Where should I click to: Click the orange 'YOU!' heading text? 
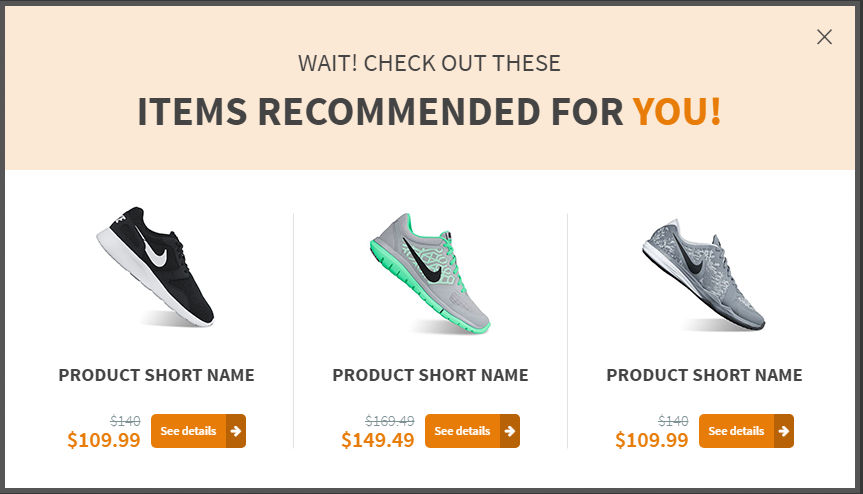[677, 111]
